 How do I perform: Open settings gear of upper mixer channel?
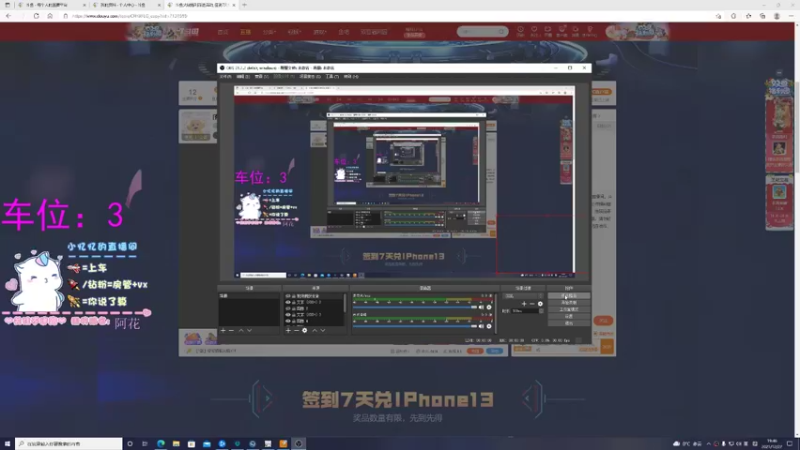click(489, 307)
